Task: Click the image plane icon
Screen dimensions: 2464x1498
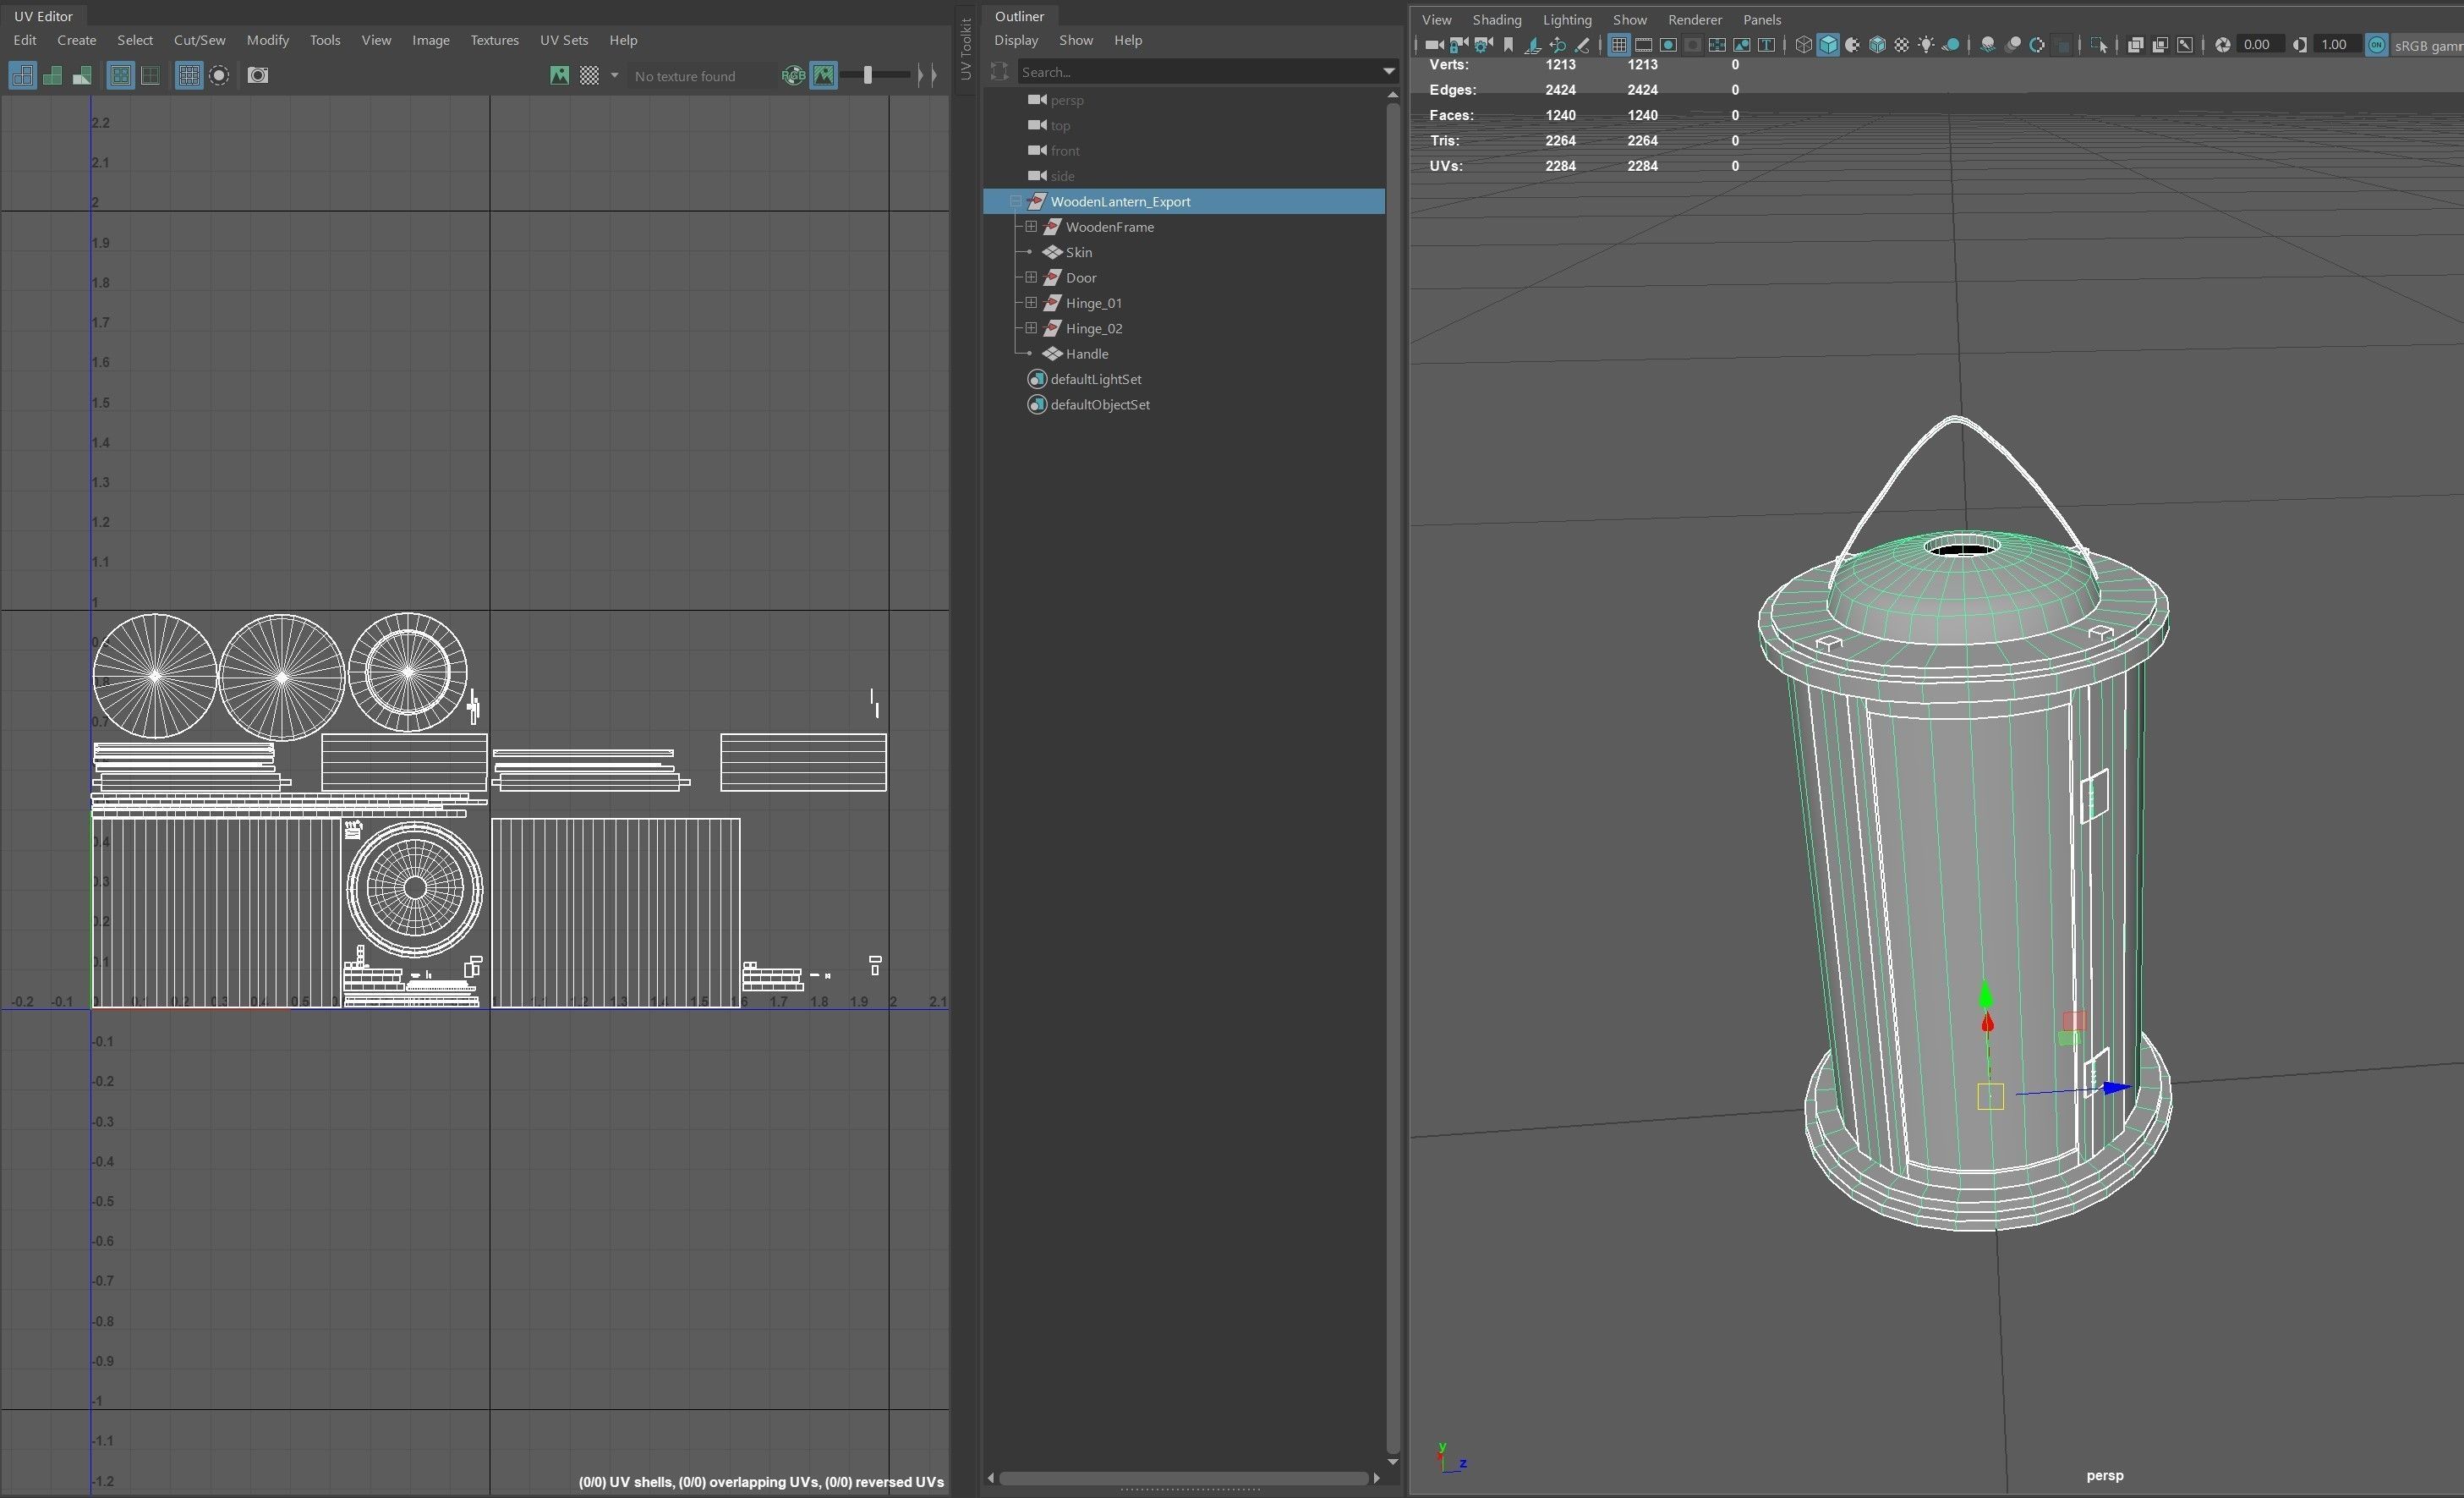Action: click(1533, 45)
